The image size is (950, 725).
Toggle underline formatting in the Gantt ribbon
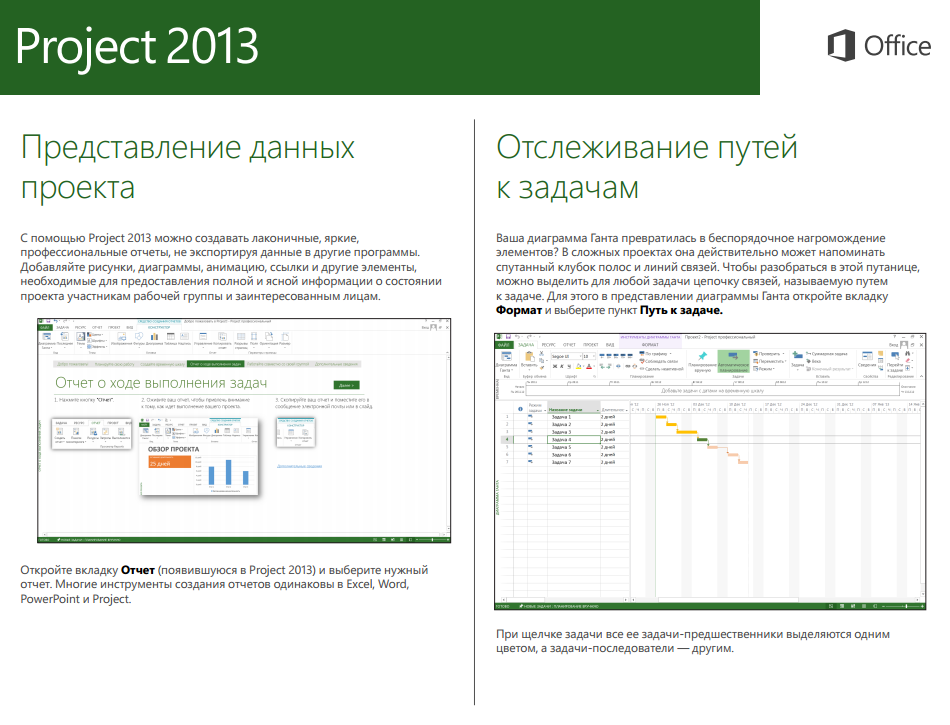point(569,366)
